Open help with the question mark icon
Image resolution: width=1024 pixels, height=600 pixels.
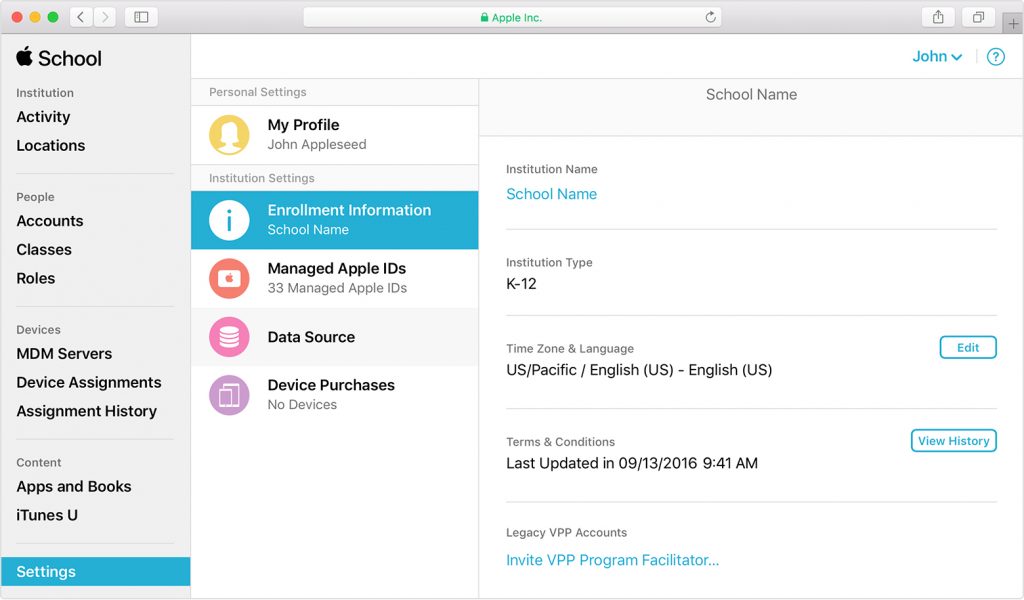tap(995, 57)
